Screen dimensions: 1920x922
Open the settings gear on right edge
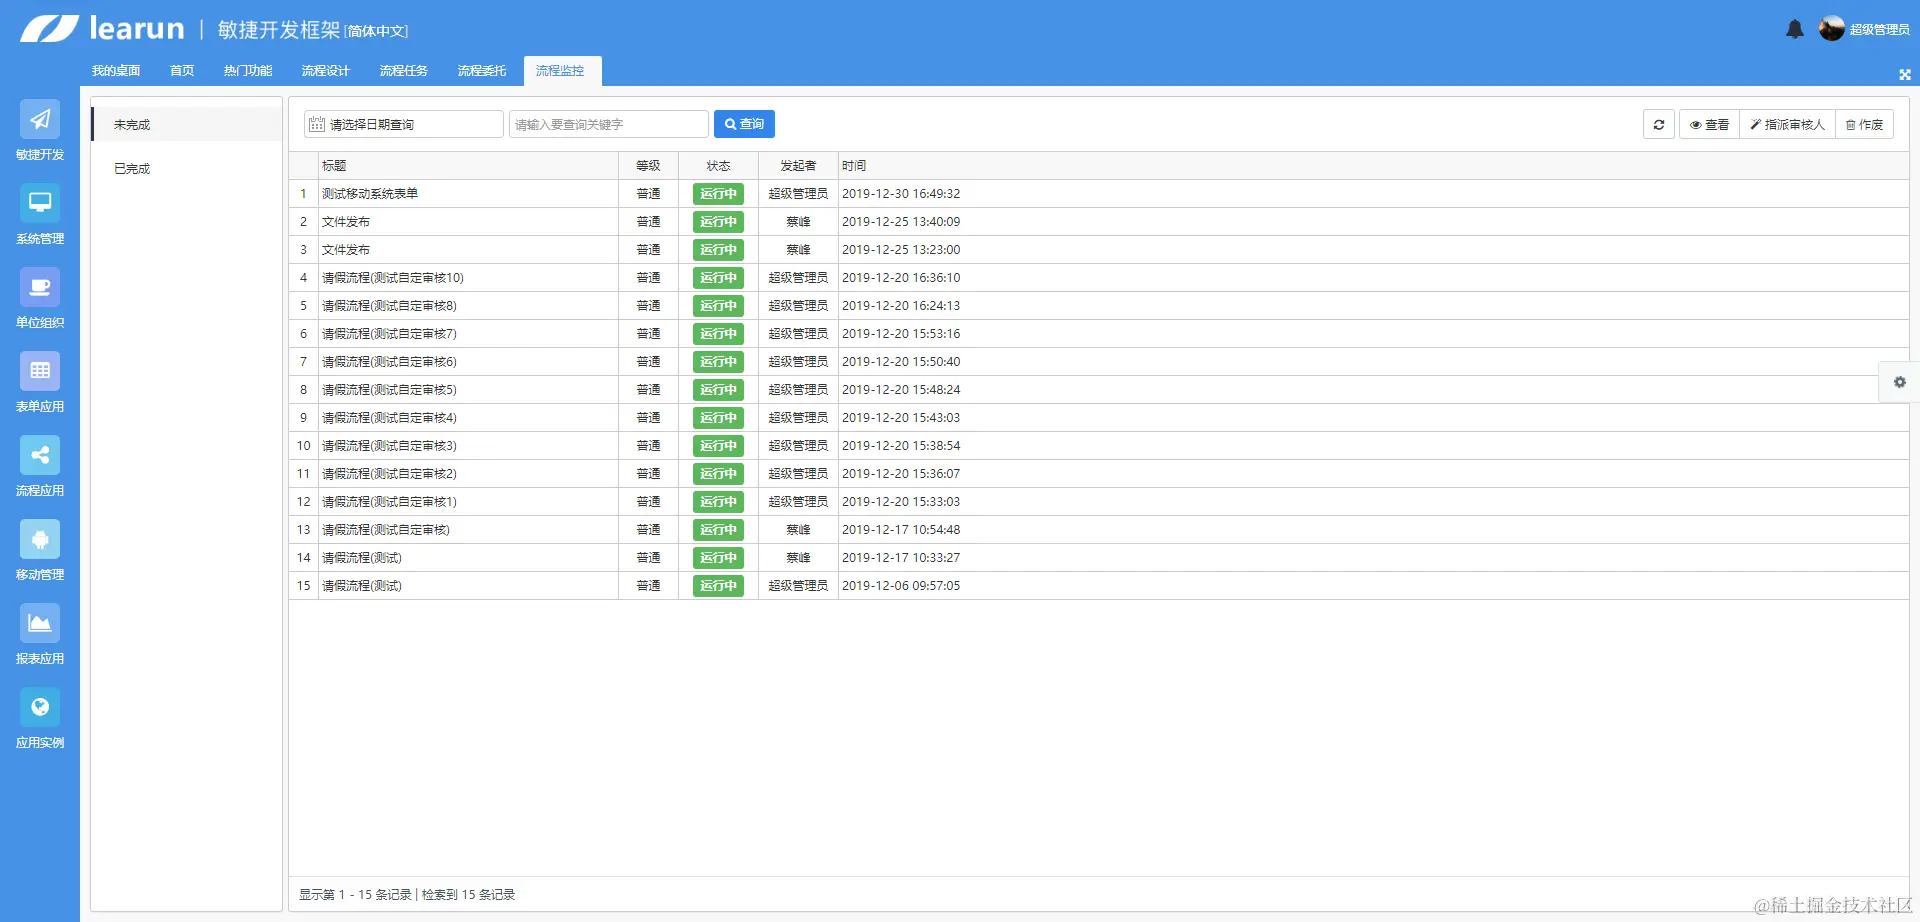[x=1899, y=382]
